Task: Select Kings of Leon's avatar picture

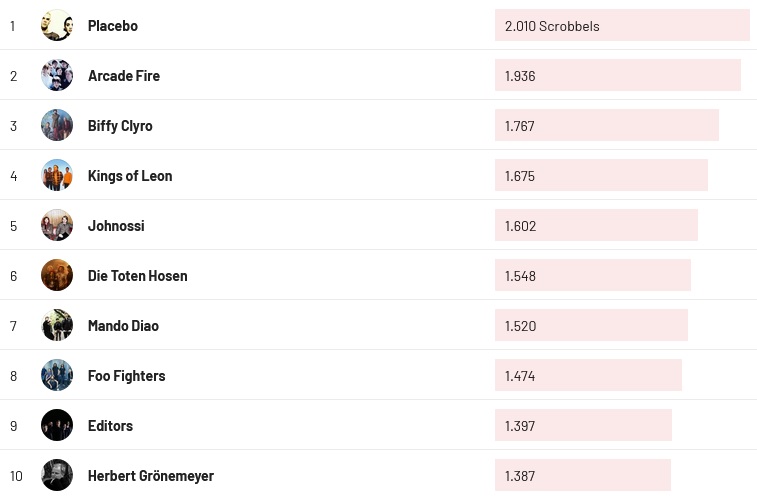Action: click(57, 175)
